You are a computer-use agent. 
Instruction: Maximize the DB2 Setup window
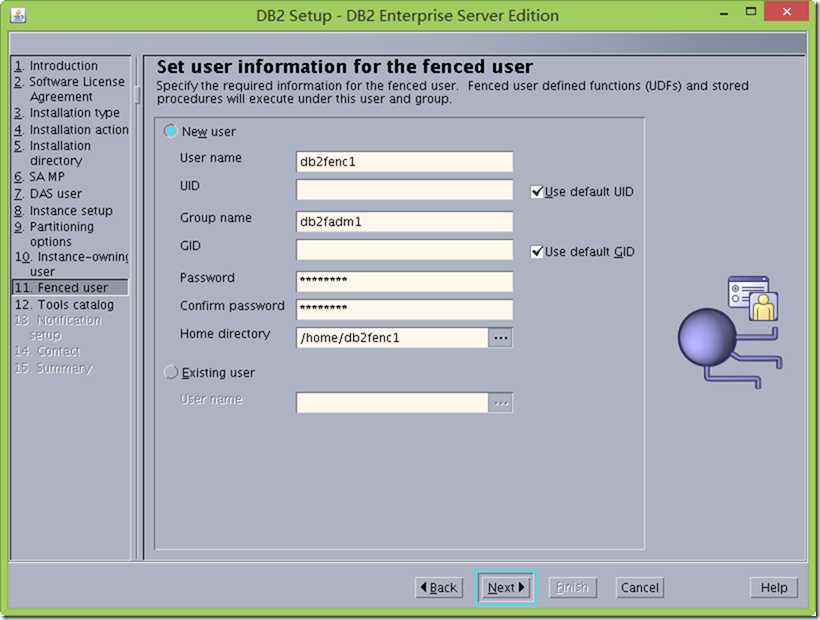751,13
